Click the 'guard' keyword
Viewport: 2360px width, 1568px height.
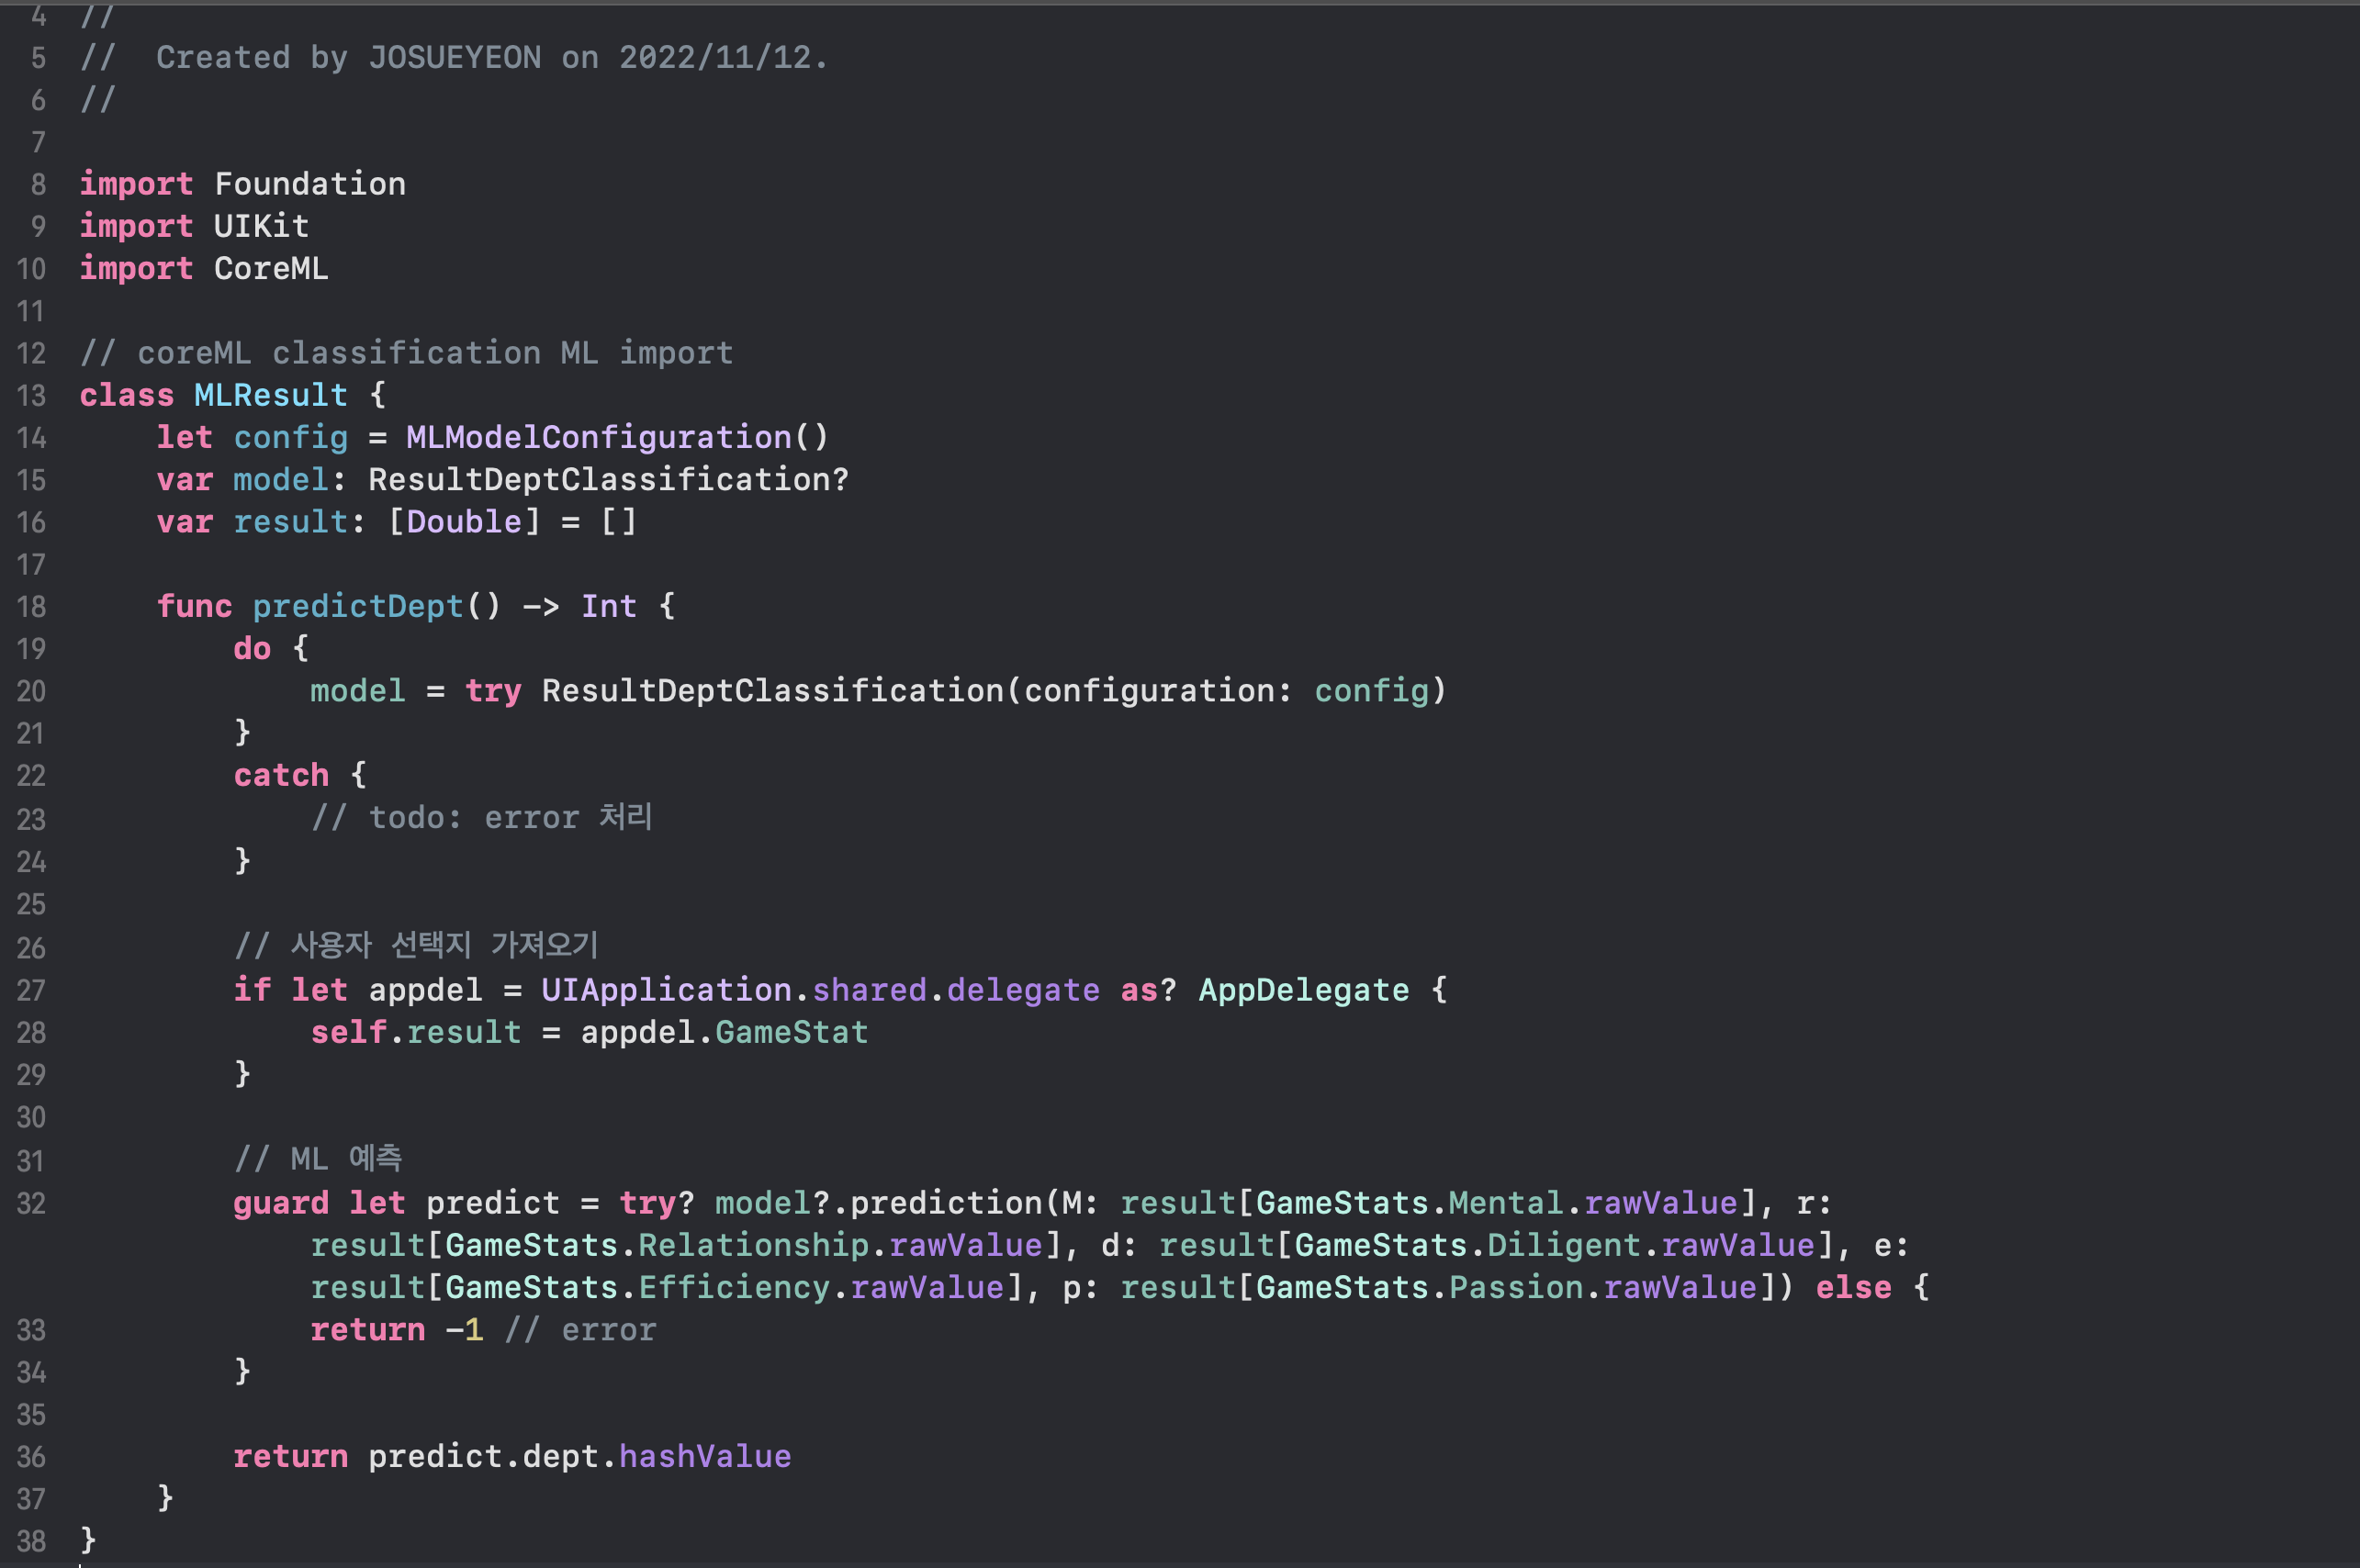pos(281,1203)
